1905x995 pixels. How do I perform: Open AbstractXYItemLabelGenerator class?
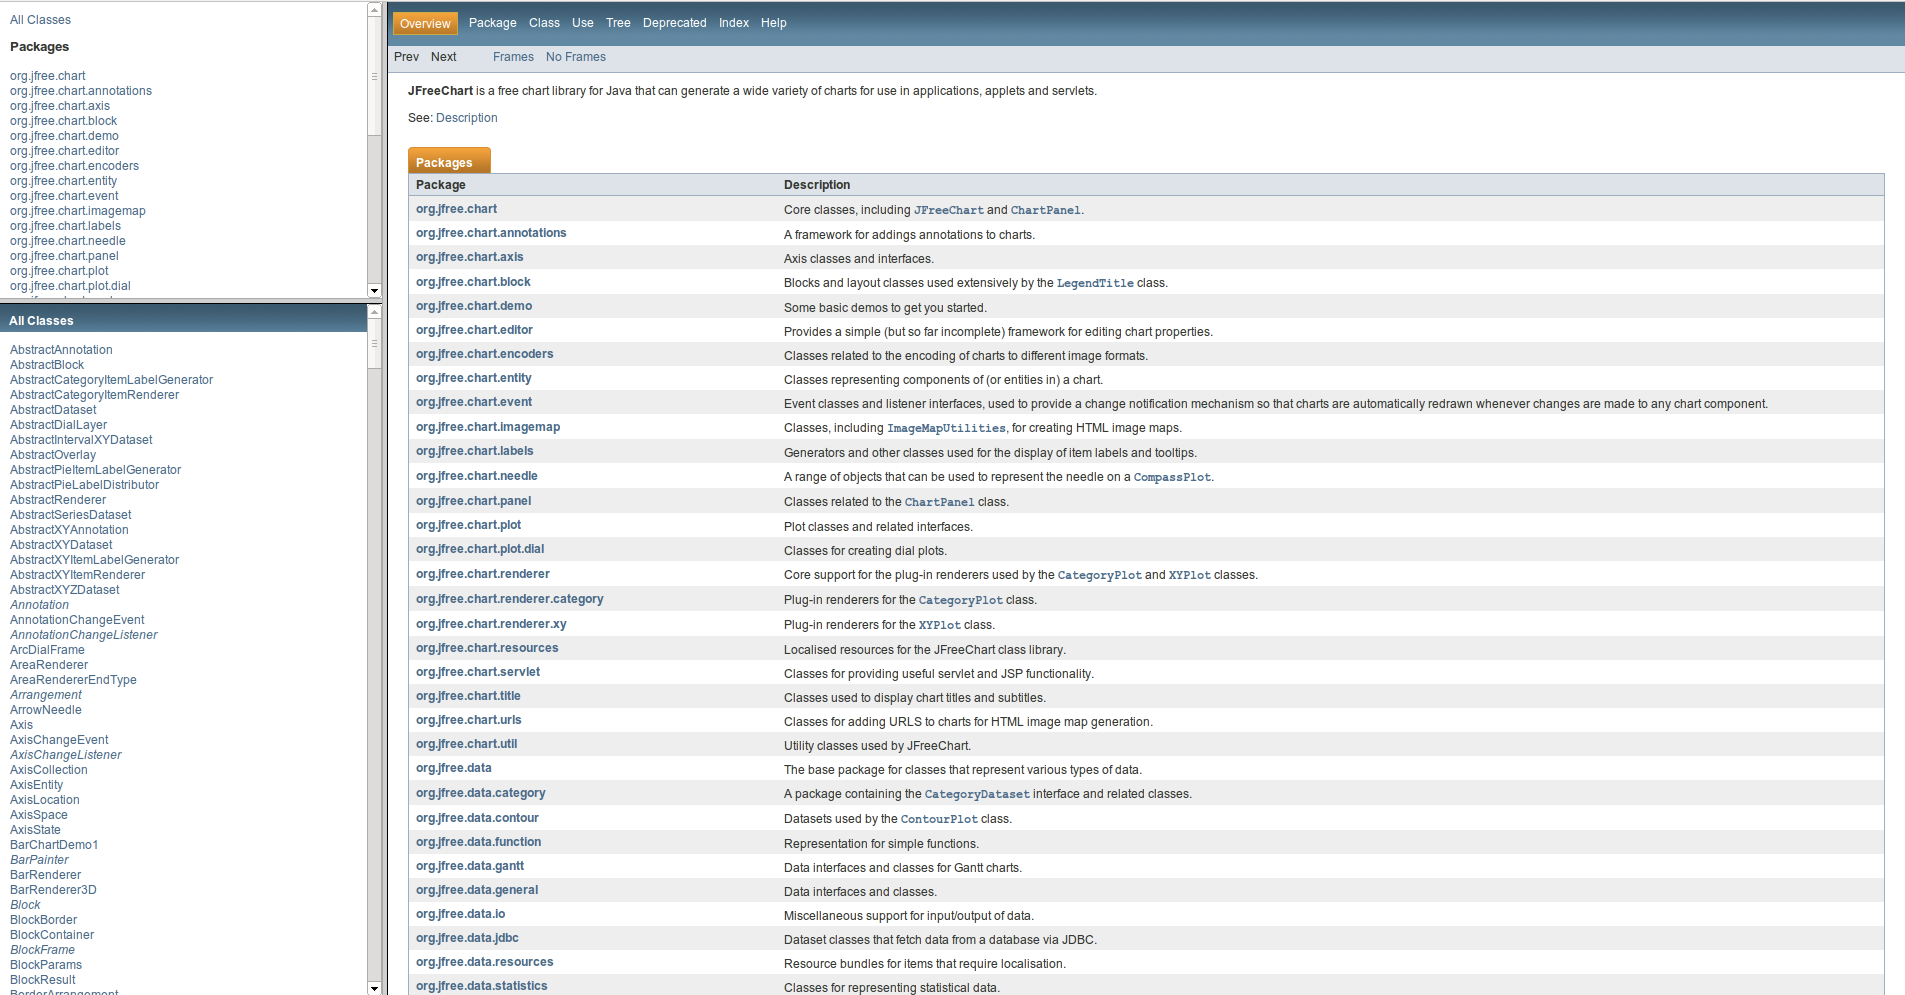click(x=94, y=560)
